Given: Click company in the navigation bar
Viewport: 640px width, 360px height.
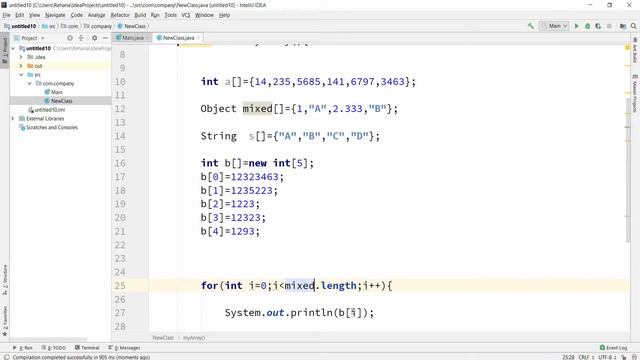Looking at the screenshot, I should point(98,26).
